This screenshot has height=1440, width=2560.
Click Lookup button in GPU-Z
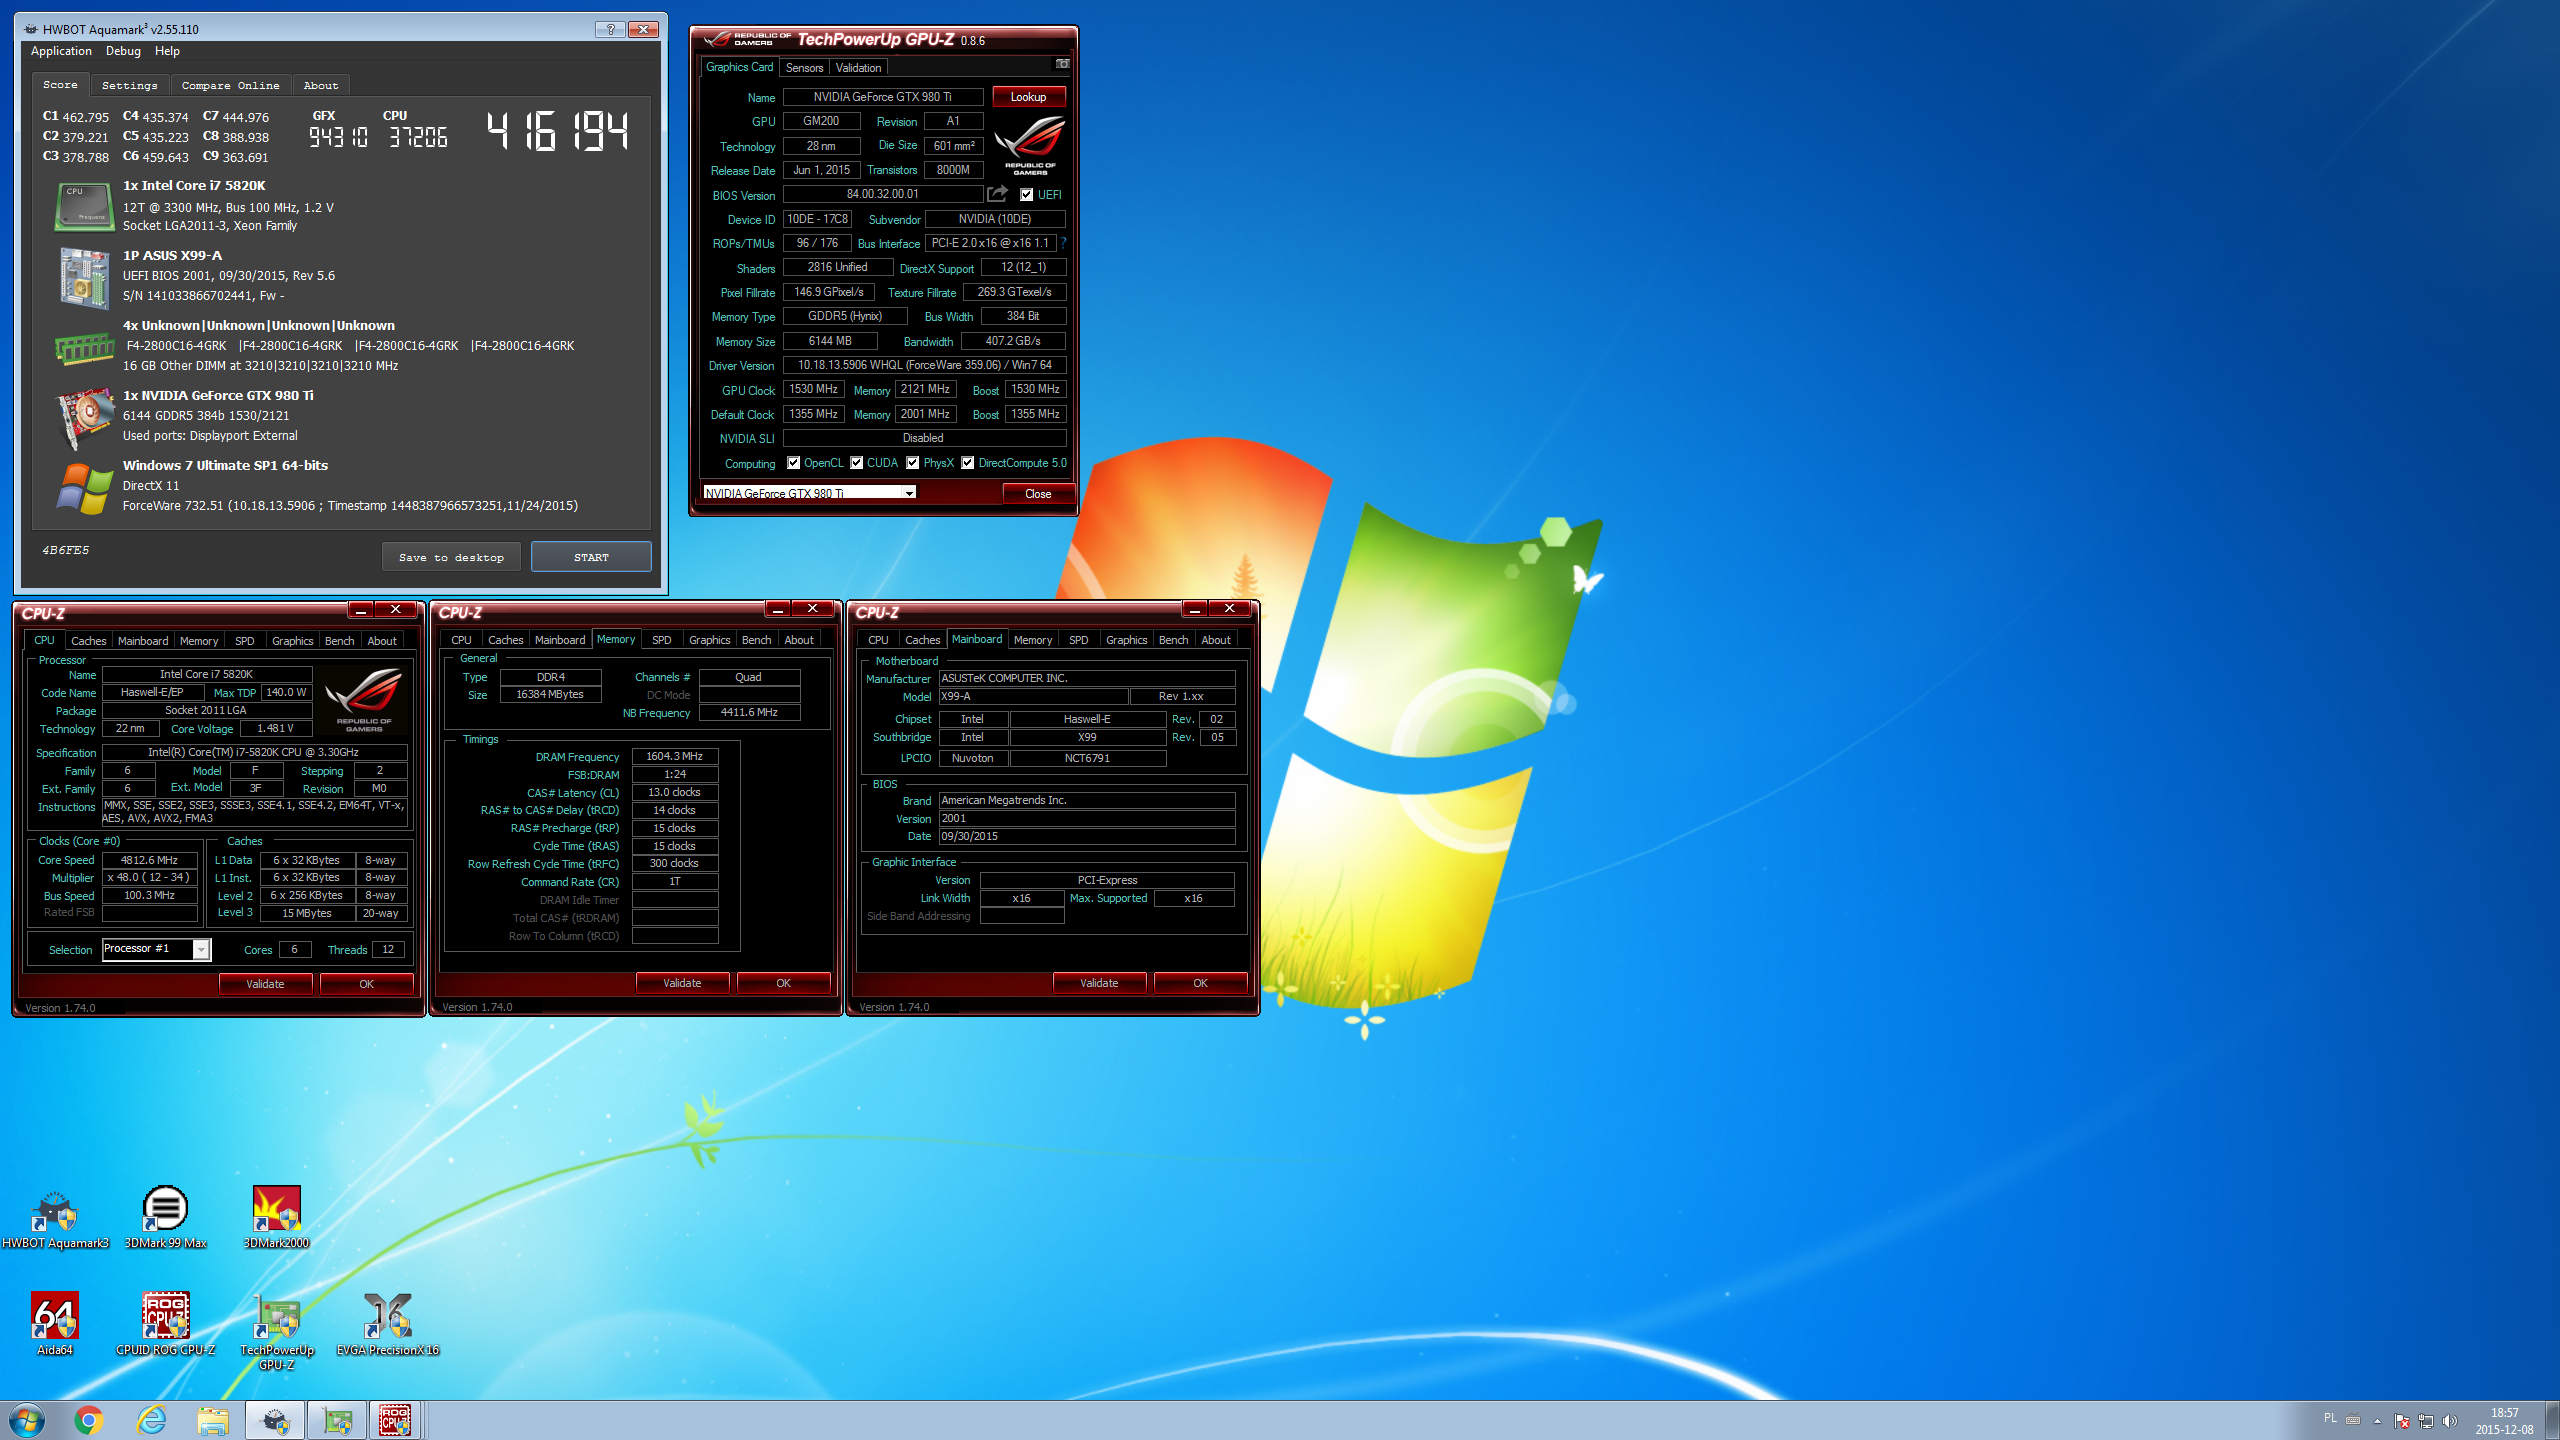[x=1028, y=97]
